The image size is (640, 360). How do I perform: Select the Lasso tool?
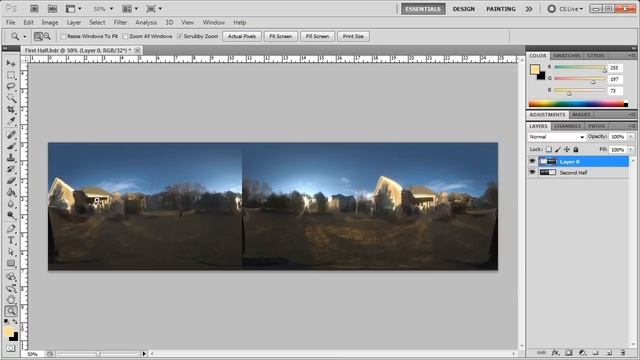coord(11,86)
